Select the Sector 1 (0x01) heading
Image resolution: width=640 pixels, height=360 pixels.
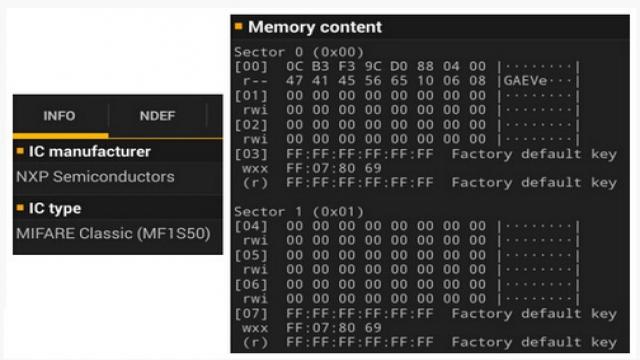(299, 212)
